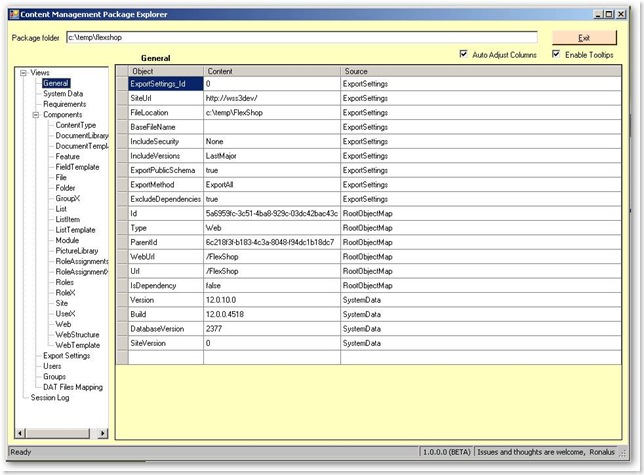Select Site component in tree

click(x=62, y=303)
